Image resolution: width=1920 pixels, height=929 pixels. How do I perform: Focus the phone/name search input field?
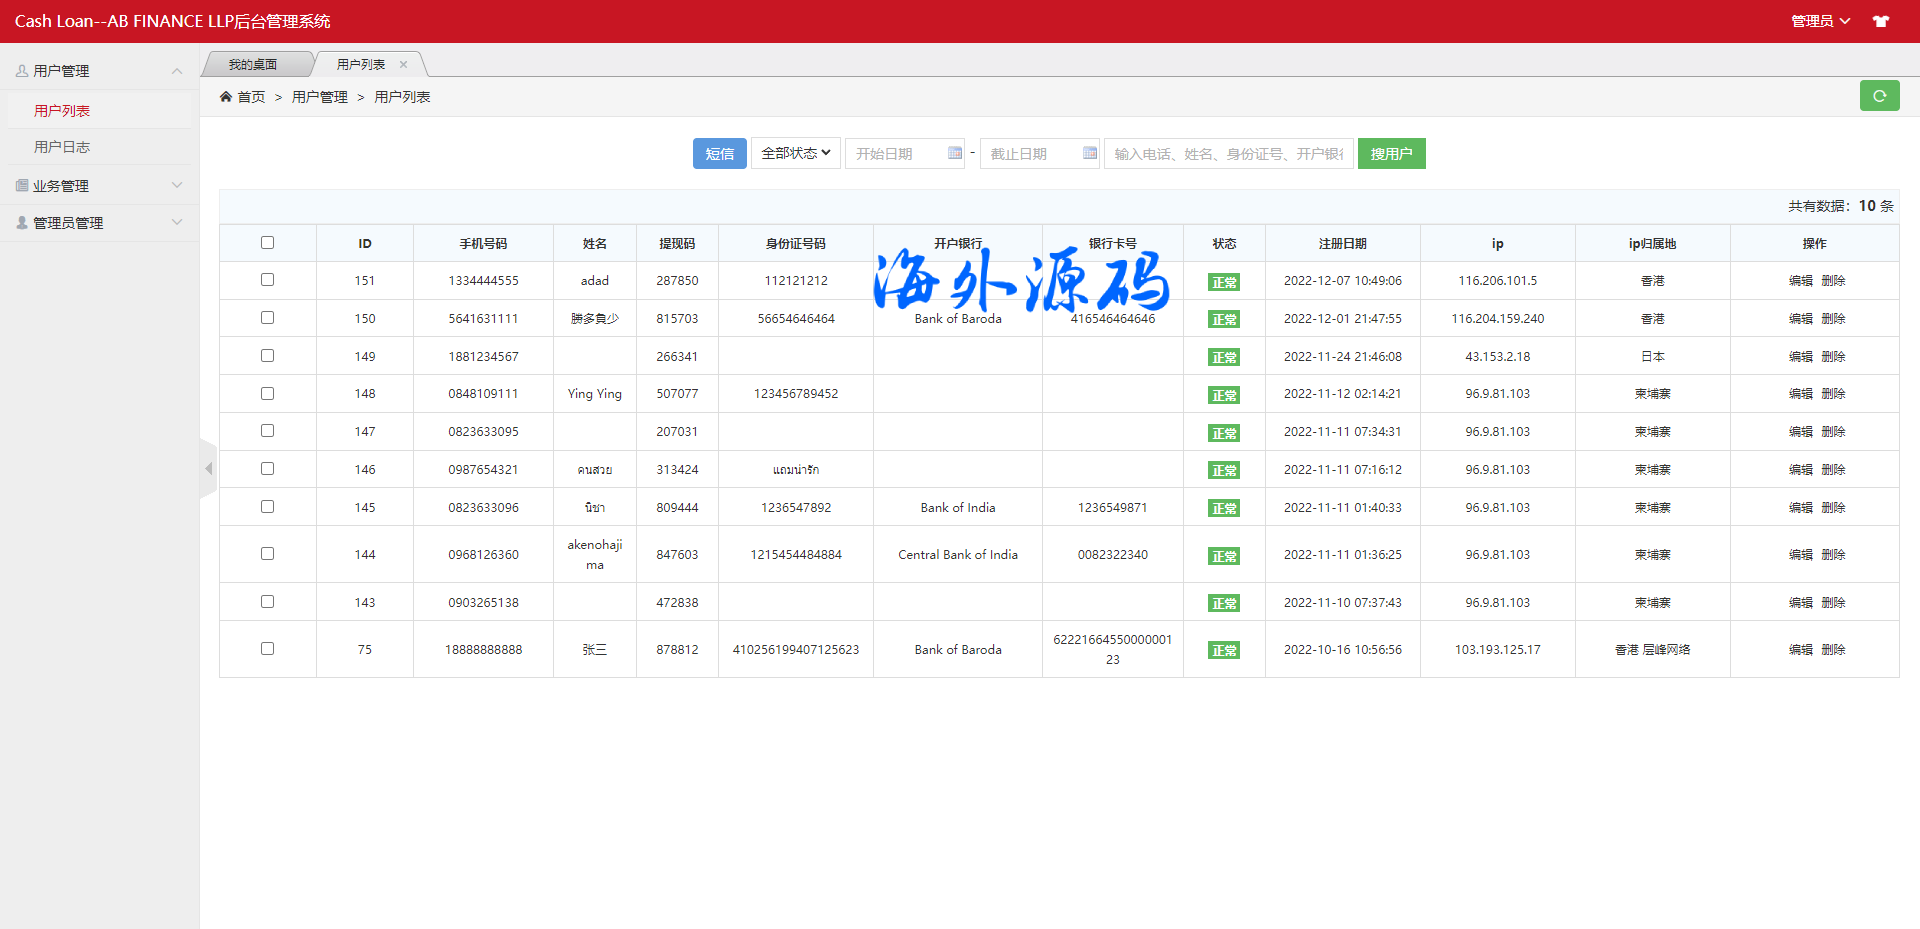pos(1228,154)
